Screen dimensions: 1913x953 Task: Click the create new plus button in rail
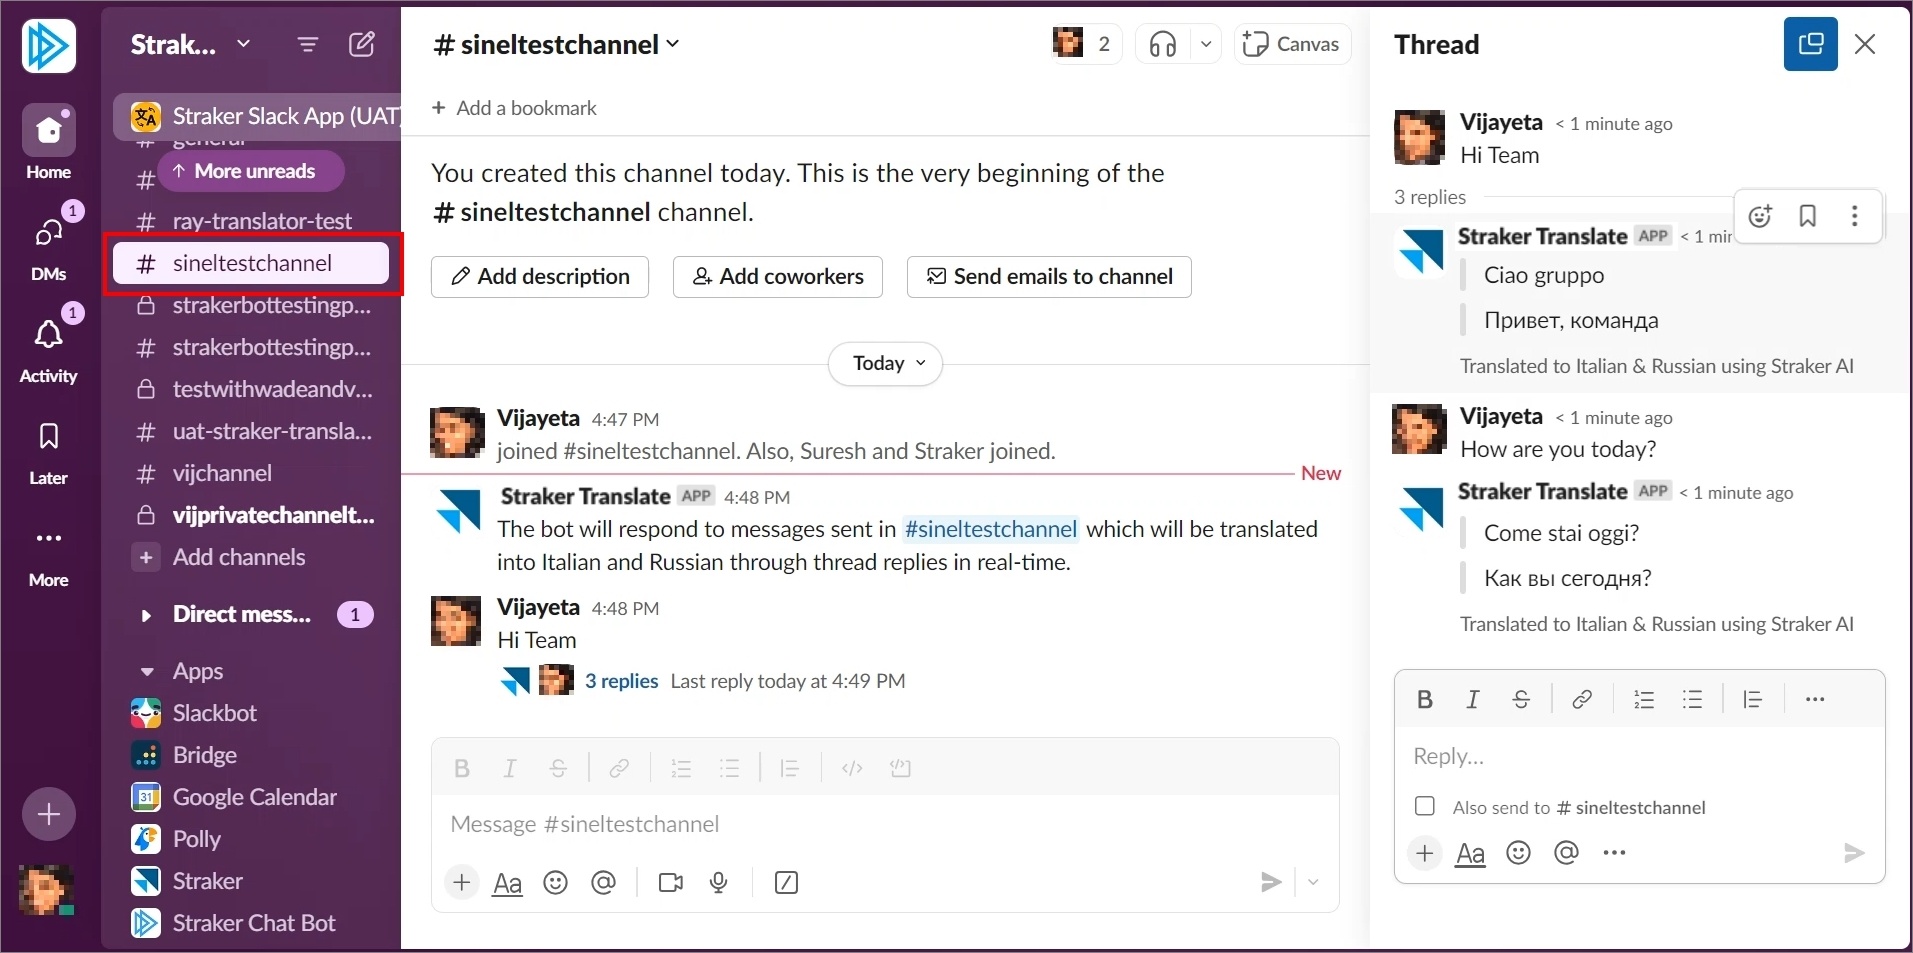point(49,815)
